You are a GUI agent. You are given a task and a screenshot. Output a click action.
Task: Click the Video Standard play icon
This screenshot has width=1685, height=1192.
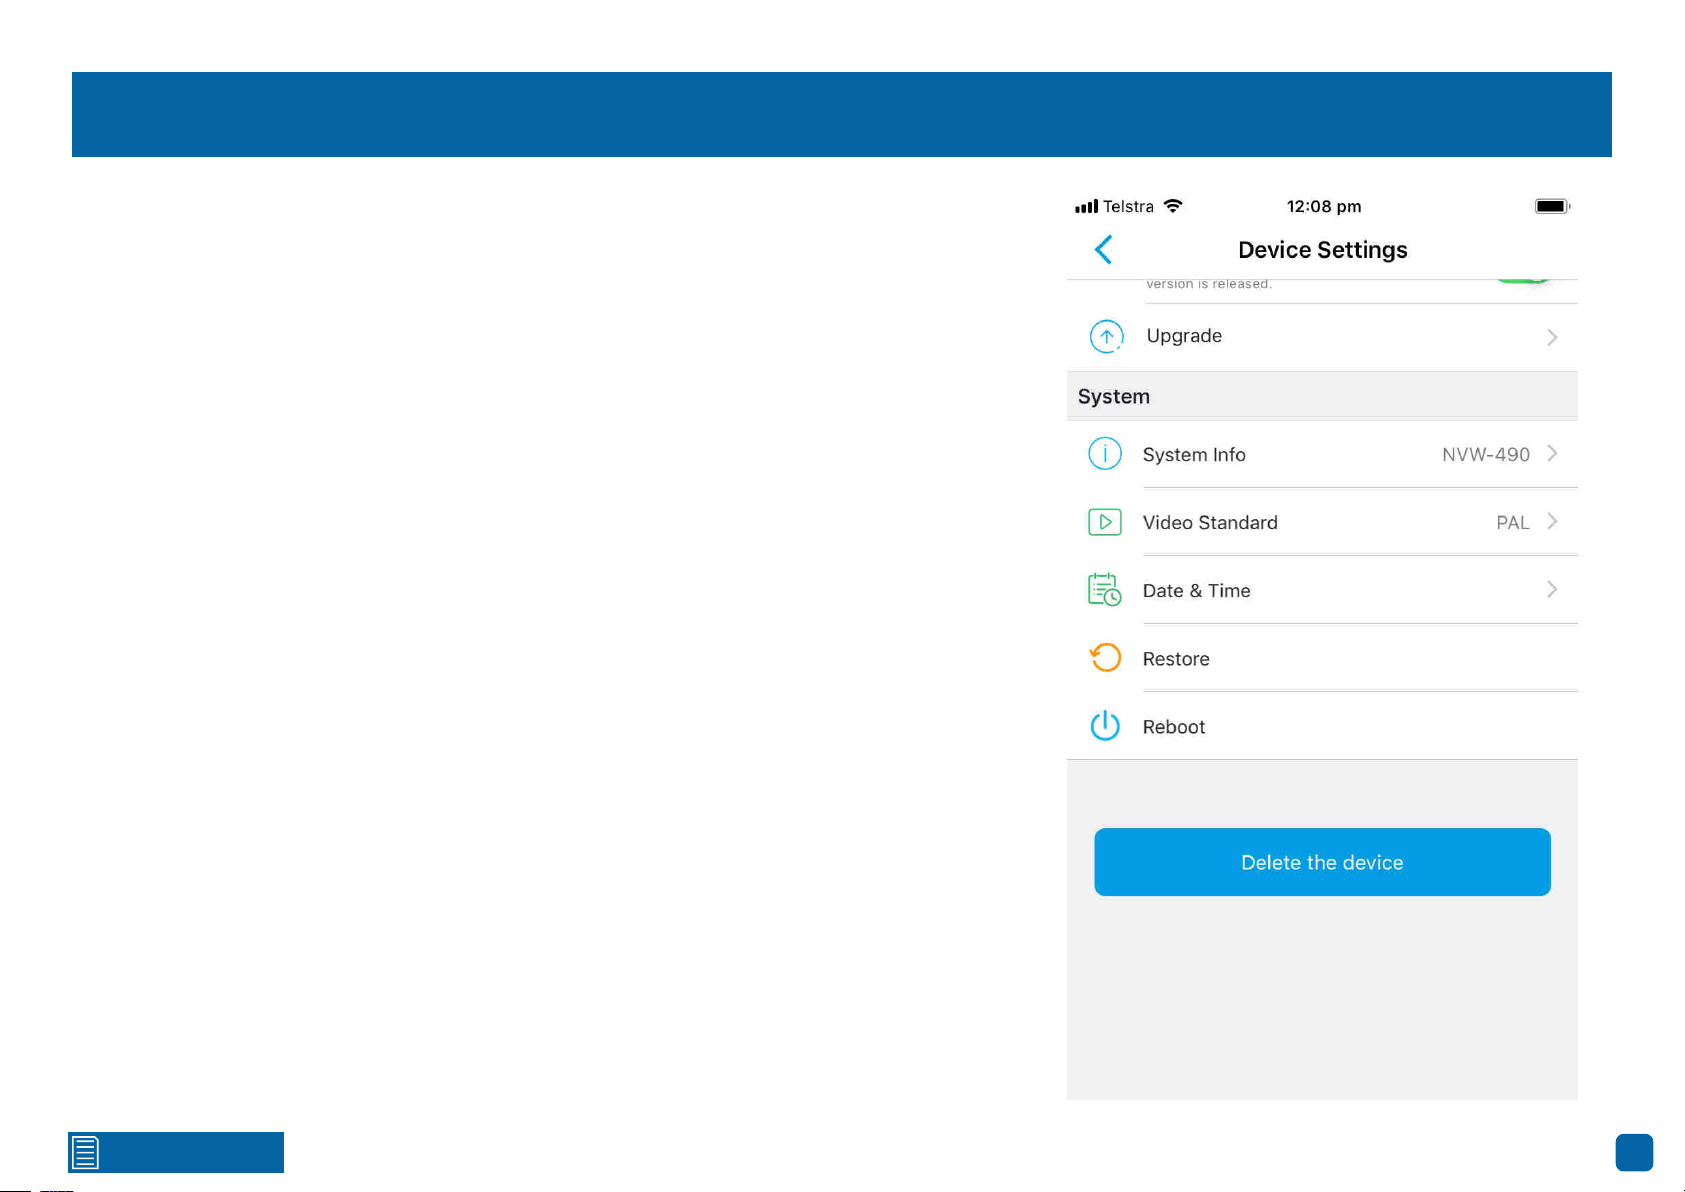(x=1105, y=522)
